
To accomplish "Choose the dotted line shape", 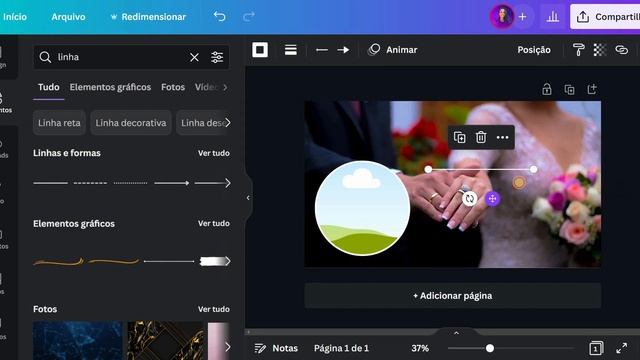I will [x=131, y=183].
